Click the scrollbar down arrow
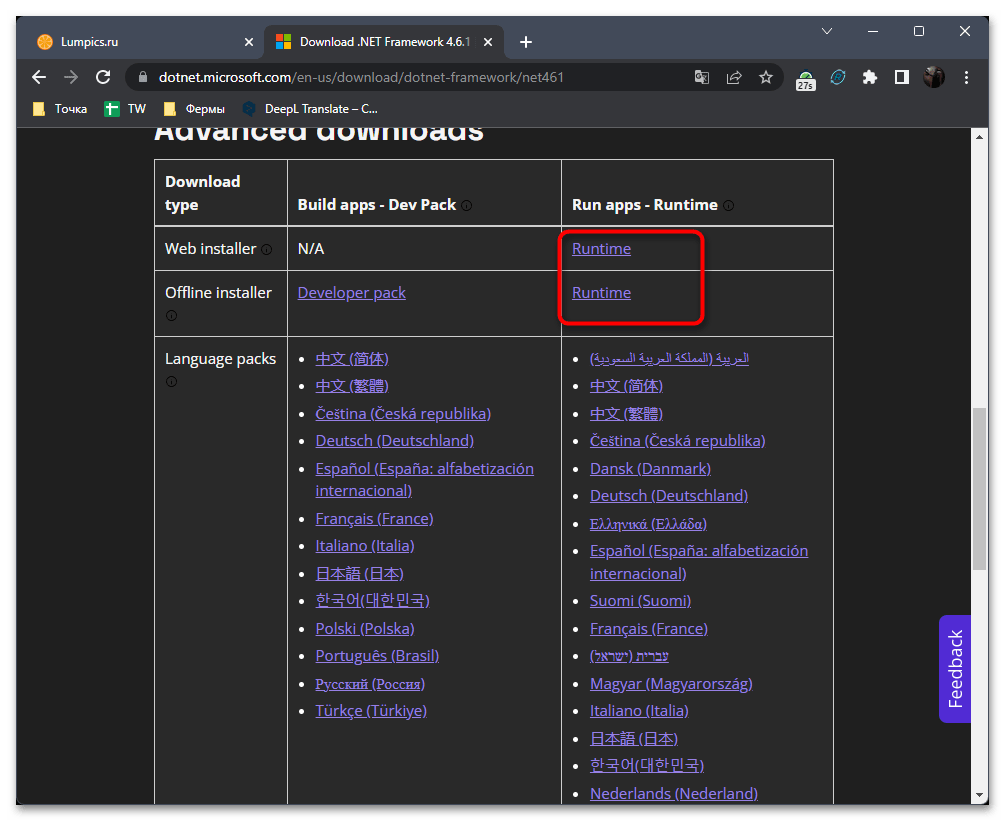 (979, 795)
